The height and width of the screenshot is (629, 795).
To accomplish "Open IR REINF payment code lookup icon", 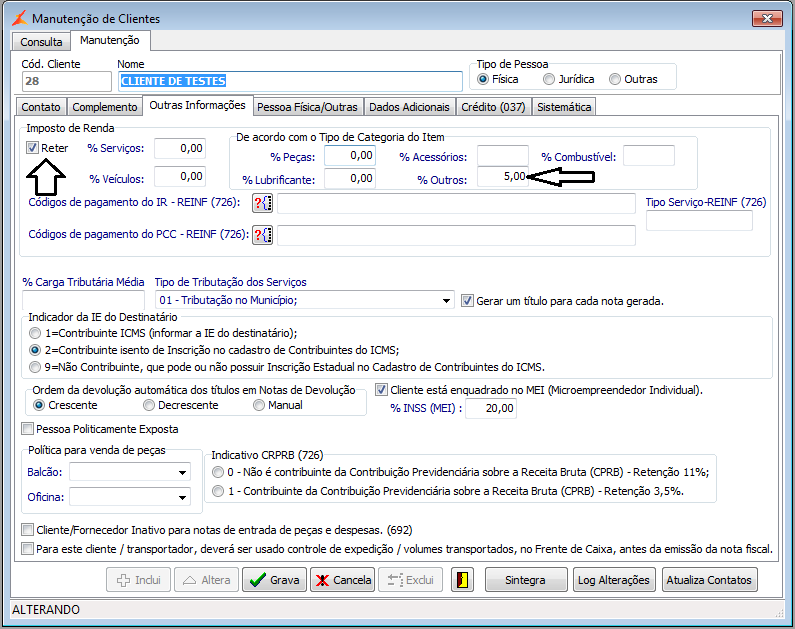I will 262,203.
